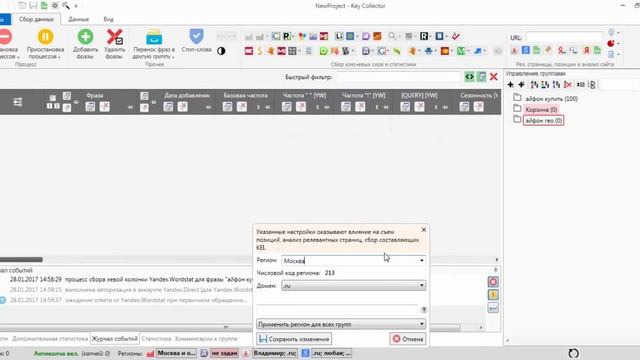Click the red pie-chart icon near URL
This screenshot has height=360, width=640.
tap(611, 43)
